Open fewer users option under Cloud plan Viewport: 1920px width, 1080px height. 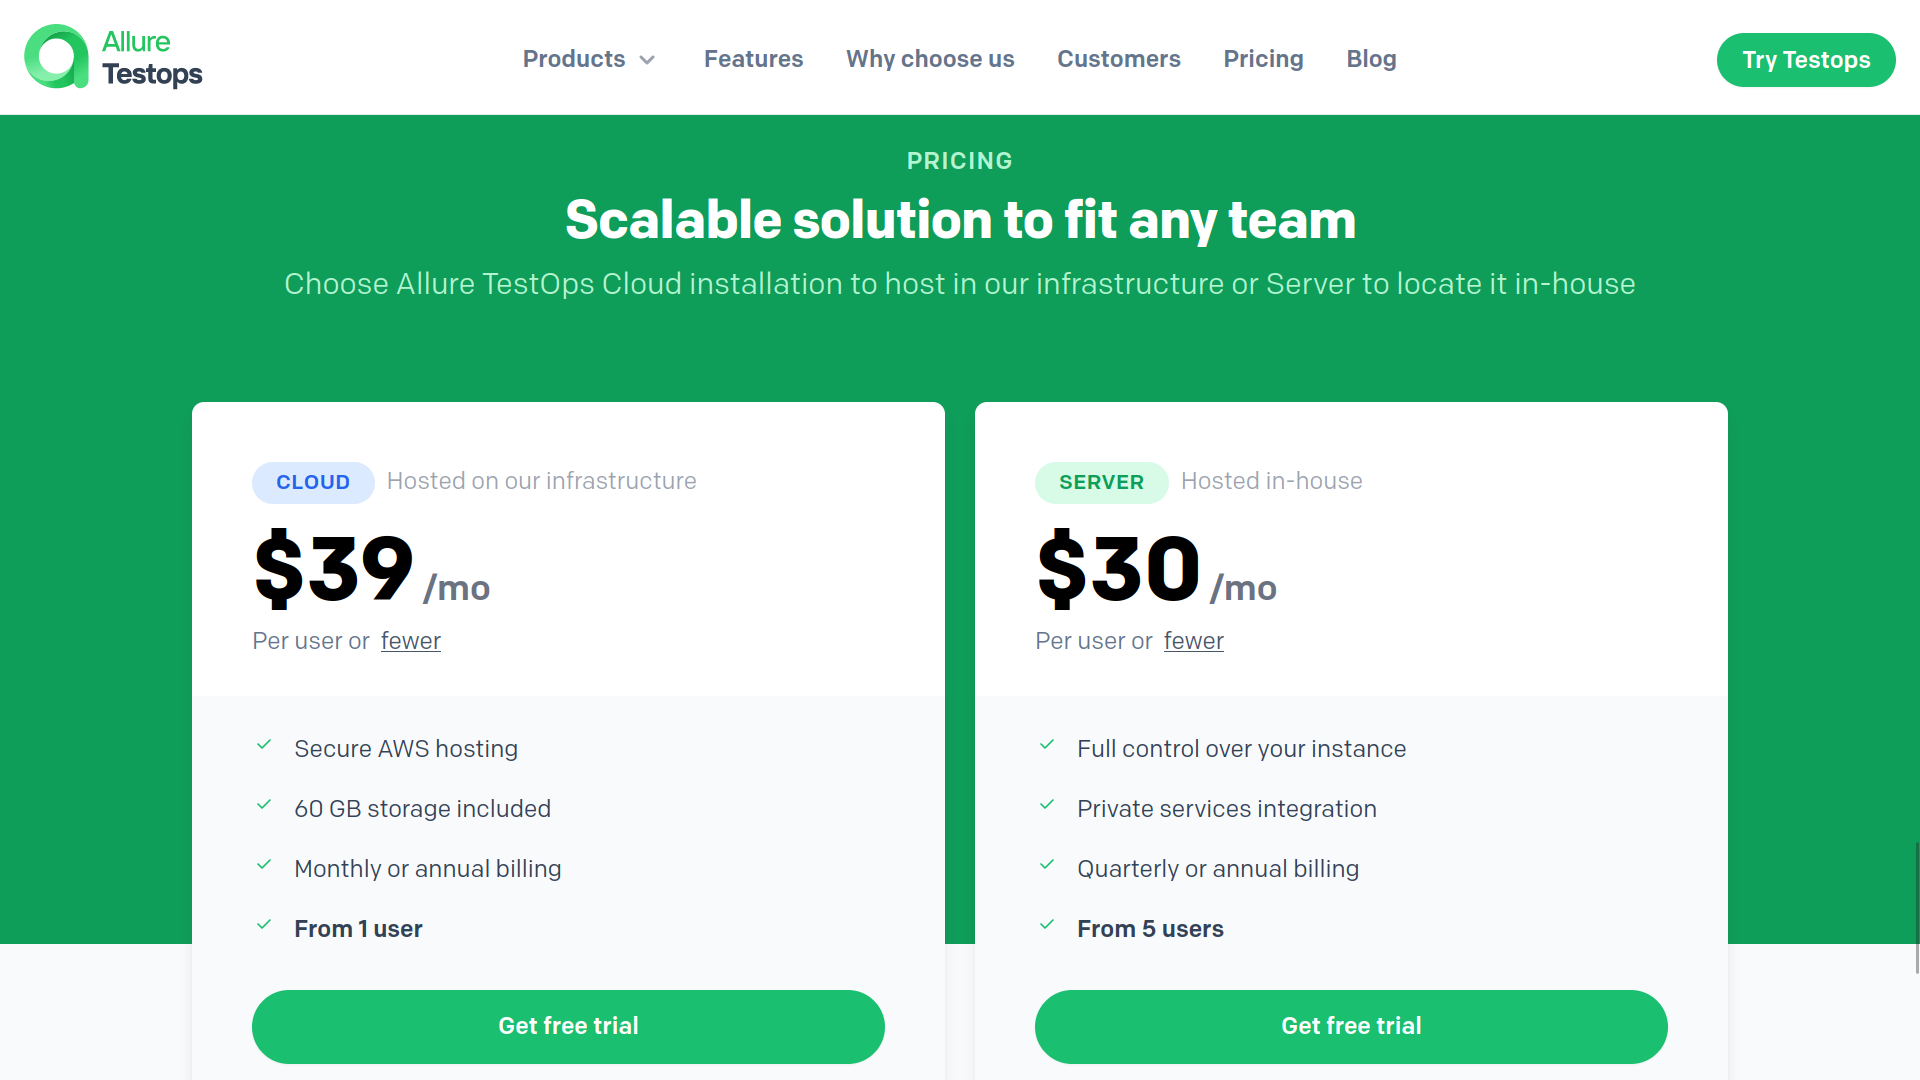pyautogui.click(x=410, y=641)
